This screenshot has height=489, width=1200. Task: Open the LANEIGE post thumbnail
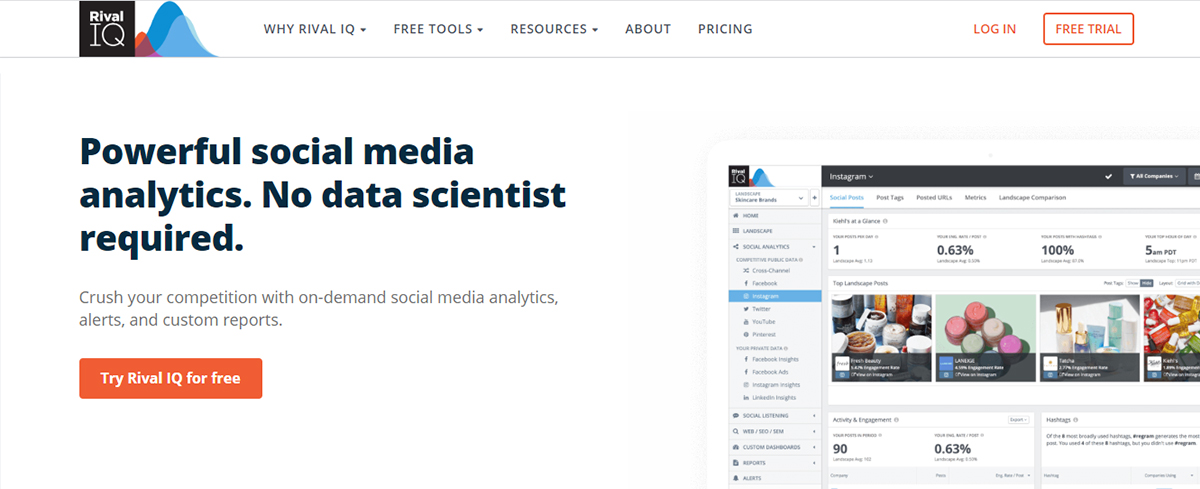point(985,338)
